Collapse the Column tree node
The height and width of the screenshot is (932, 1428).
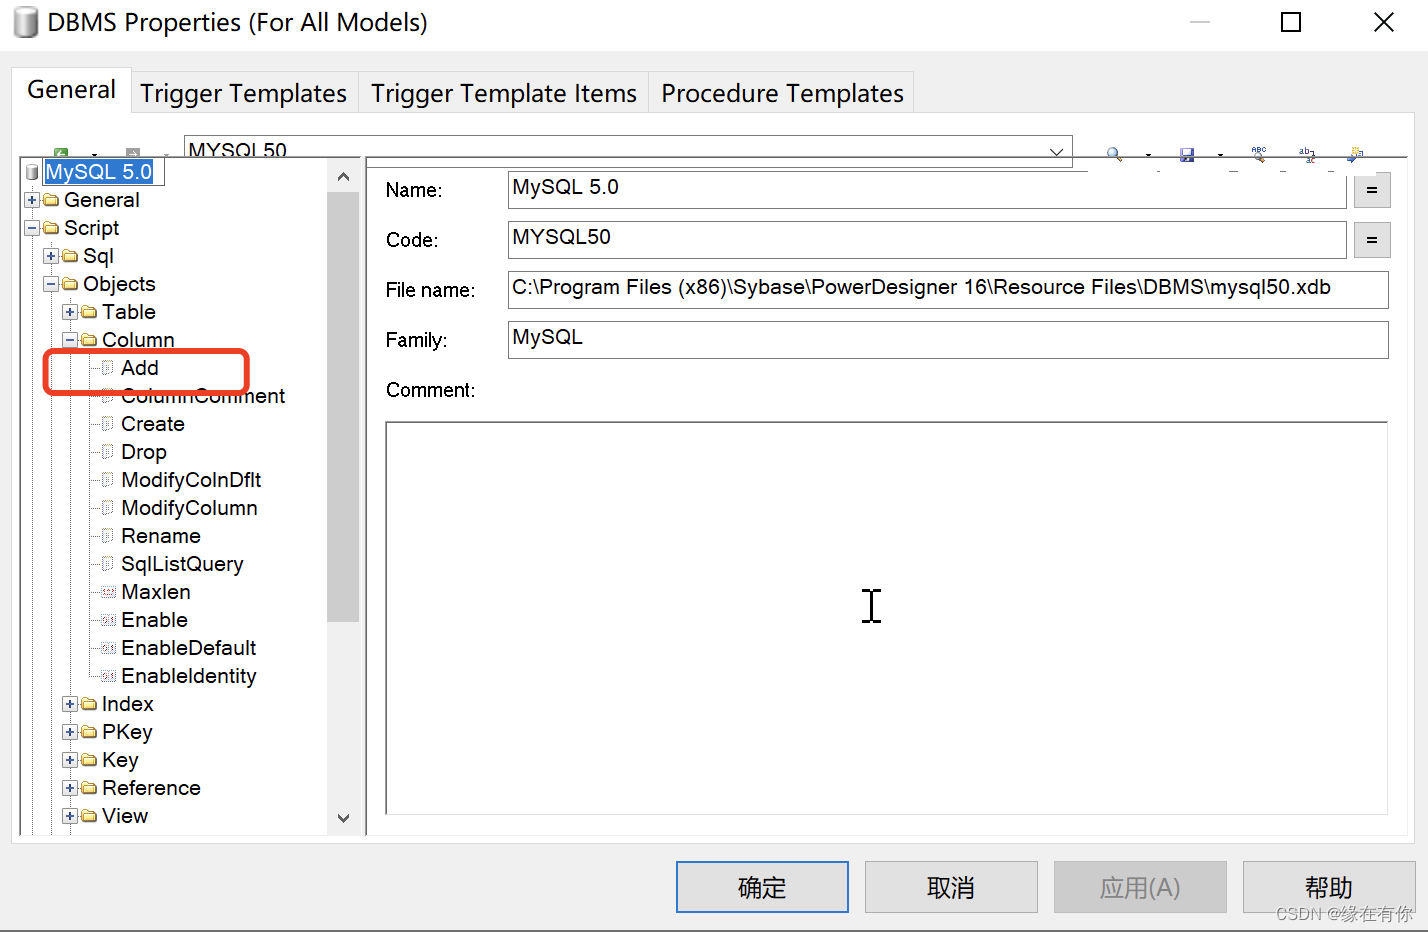[70, 340]
